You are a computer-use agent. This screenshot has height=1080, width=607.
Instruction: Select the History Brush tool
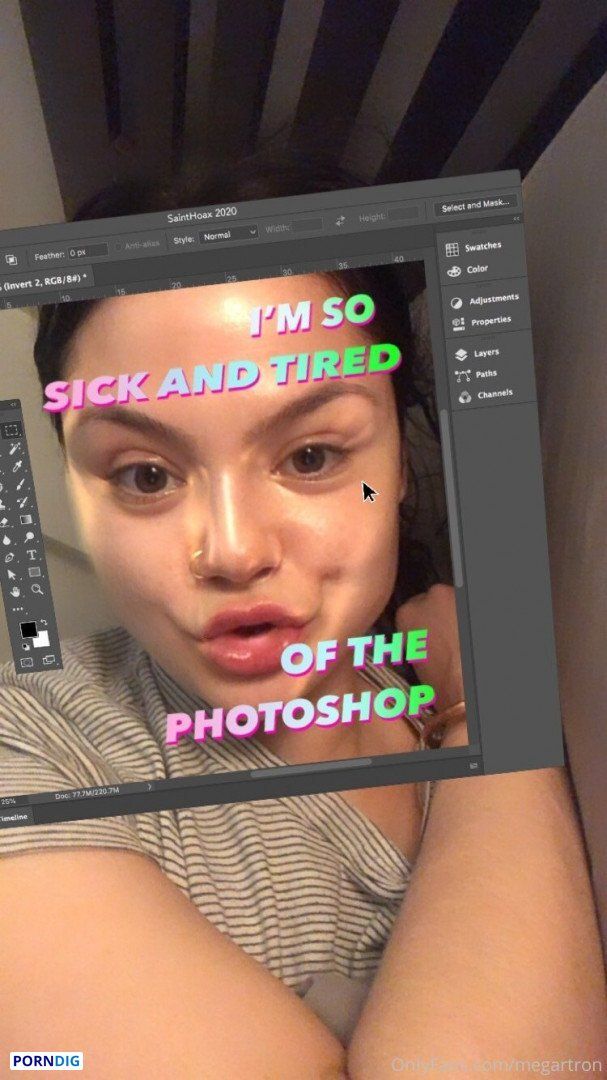click(23, 502)
